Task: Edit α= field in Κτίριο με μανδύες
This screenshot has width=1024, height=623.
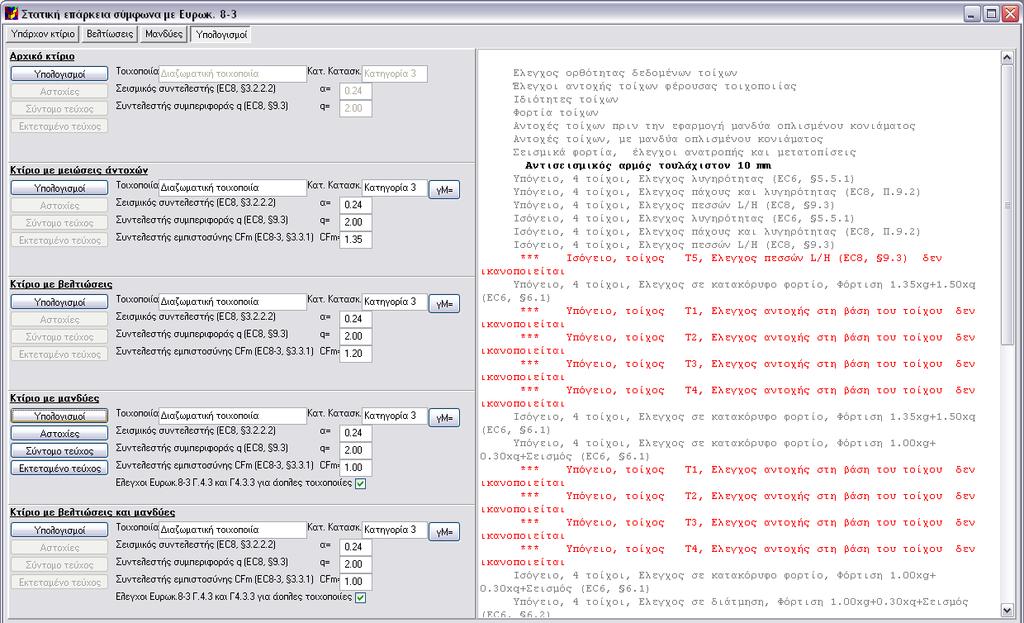Action: coord(356,433)
